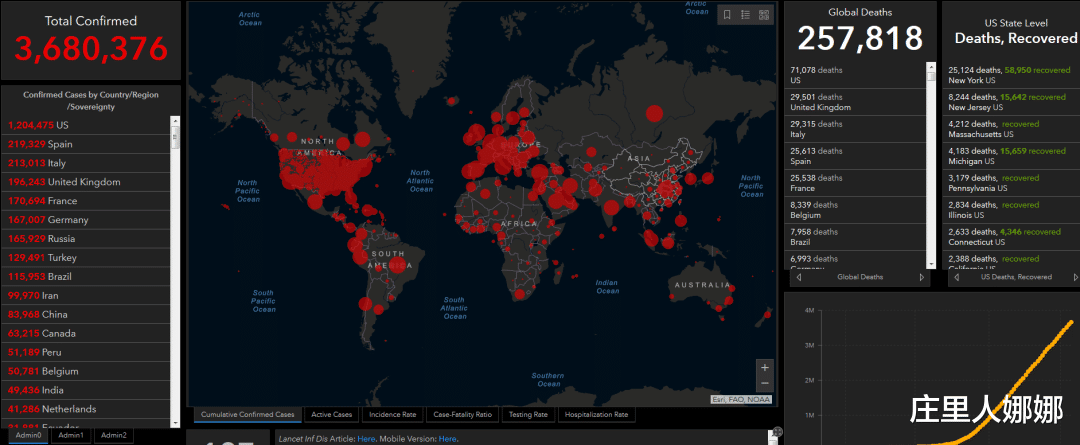Click scroll-up arrow of Global Deaths list
The height and width of the screenshot is (445, 1080).
931,67
